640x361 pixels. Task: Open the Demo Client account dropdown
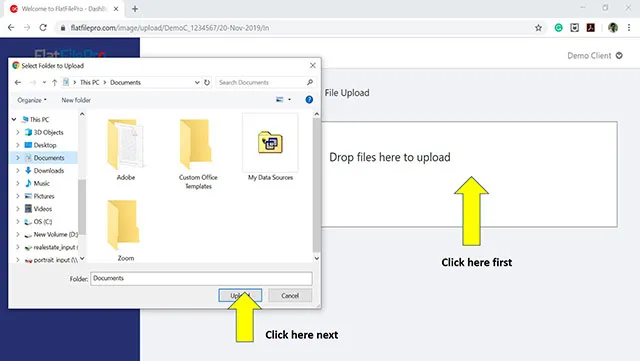pyautogui.click(x=595, y=56)
